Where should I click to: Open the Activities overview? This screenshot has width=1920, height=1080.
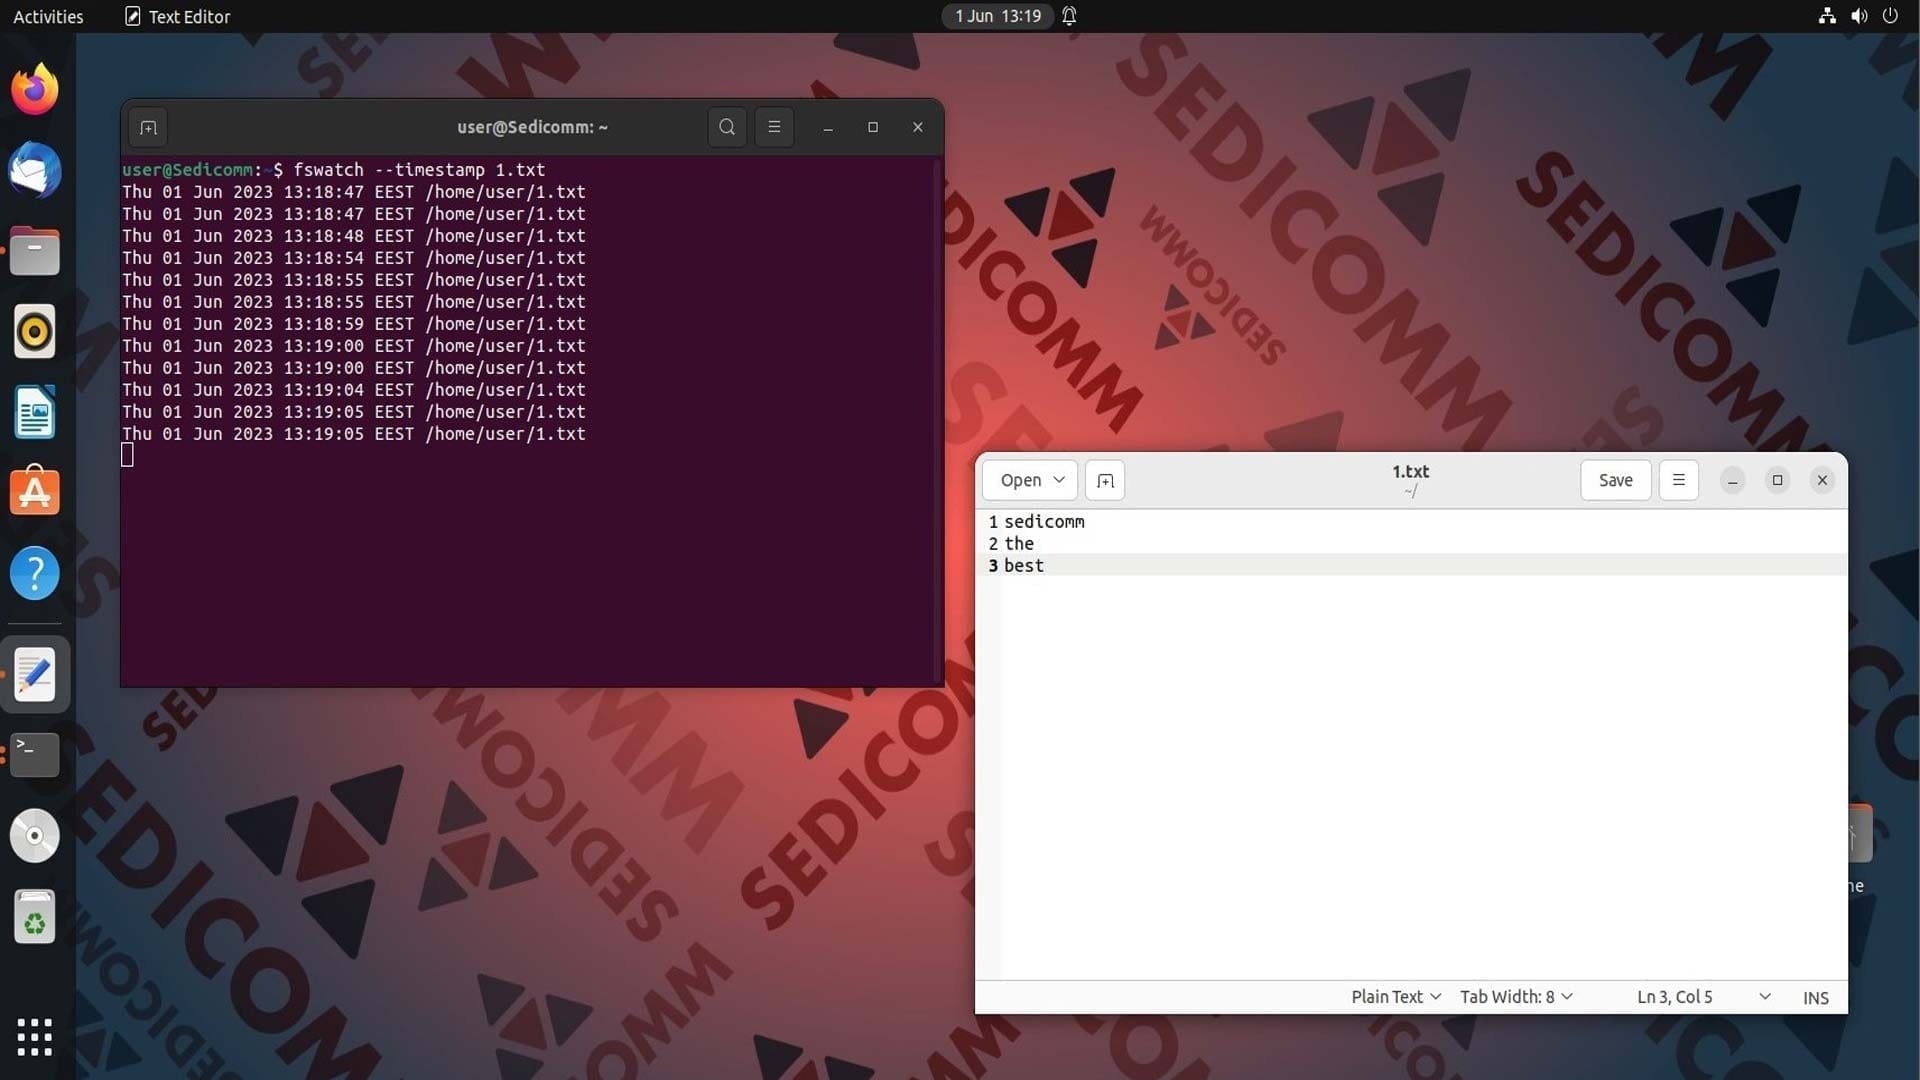pos(48,16)
